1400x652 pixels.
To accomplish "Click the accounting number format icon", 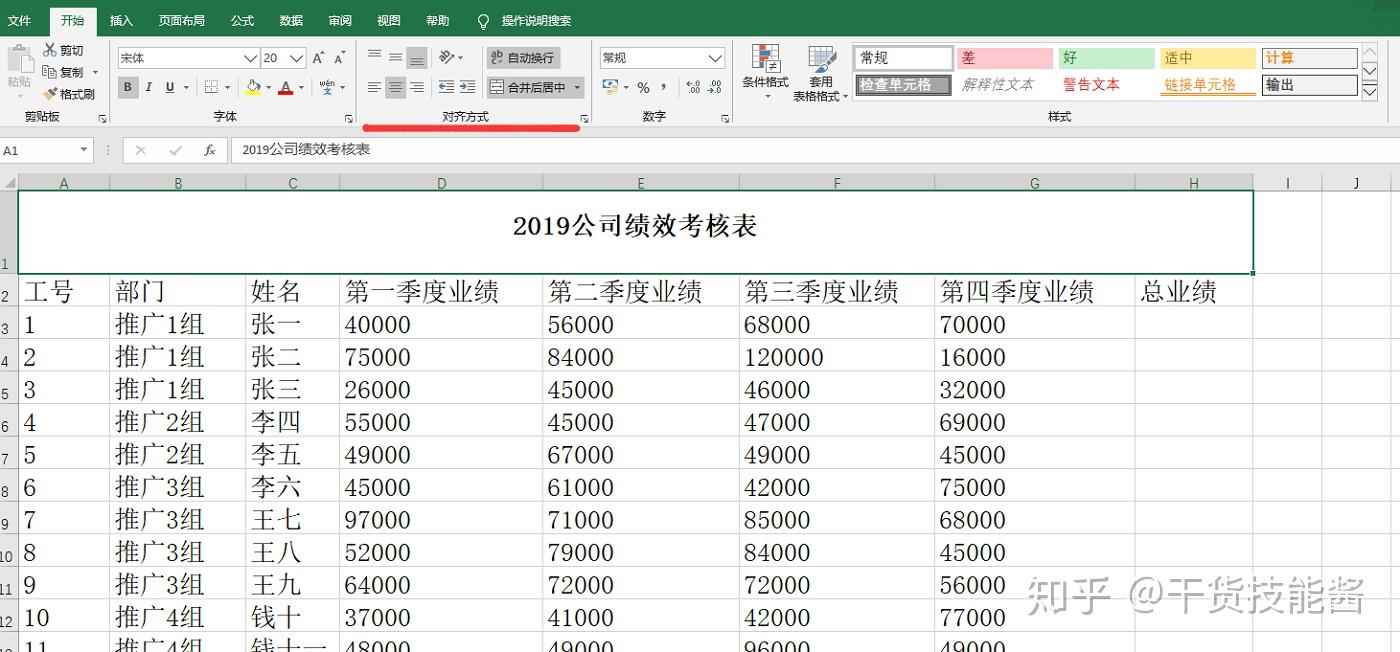I will coord(611,87).
